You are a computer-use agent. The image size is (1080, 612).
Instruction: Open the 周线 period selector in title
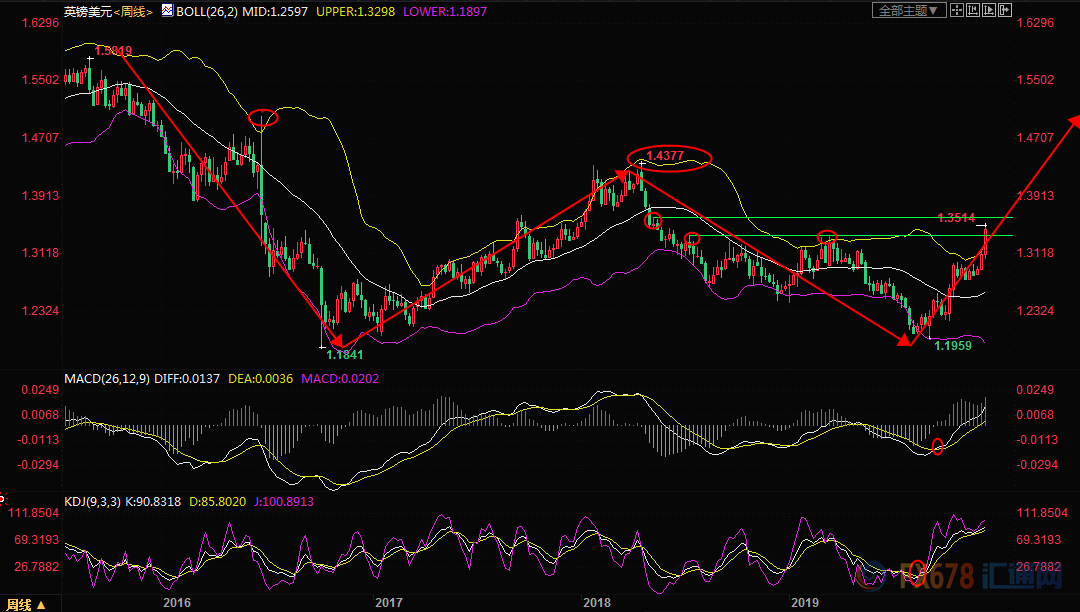tap(133, 12)
